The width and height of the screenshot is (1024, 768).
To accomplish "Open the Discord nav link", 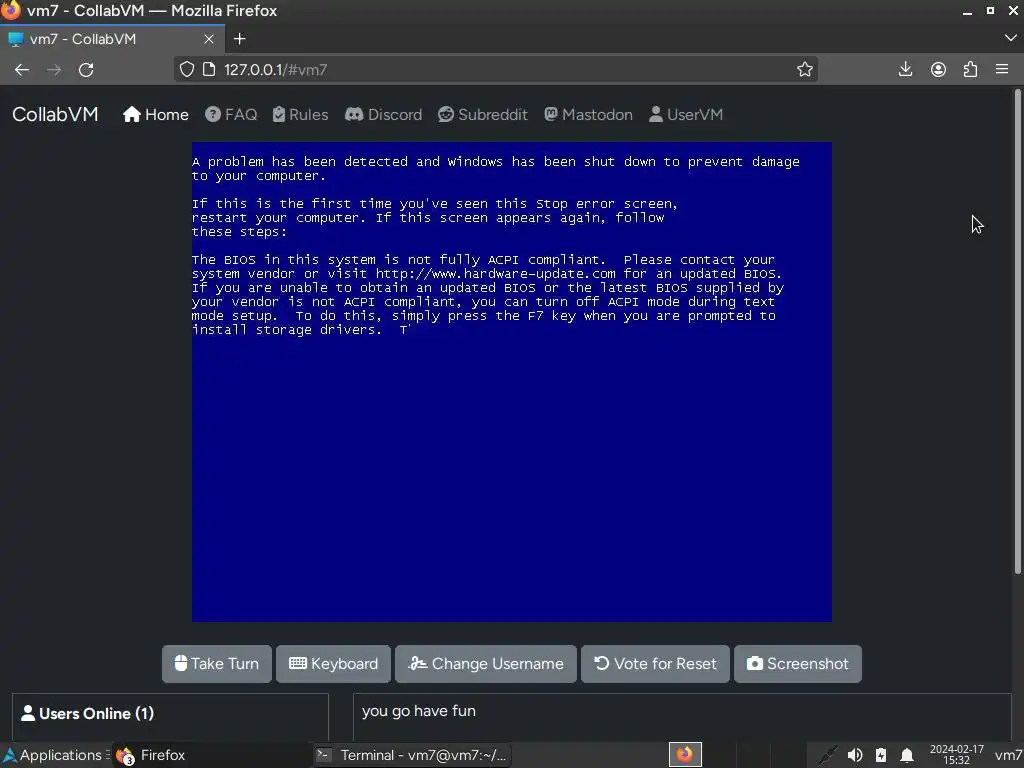I will tap(383, 114).
